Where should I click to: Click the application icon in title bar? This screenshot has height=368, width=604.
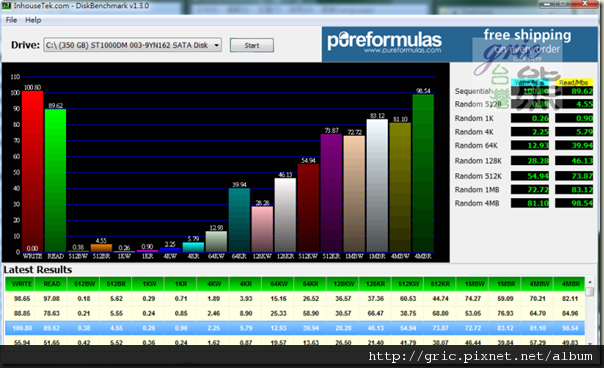(x=6, y=5)
